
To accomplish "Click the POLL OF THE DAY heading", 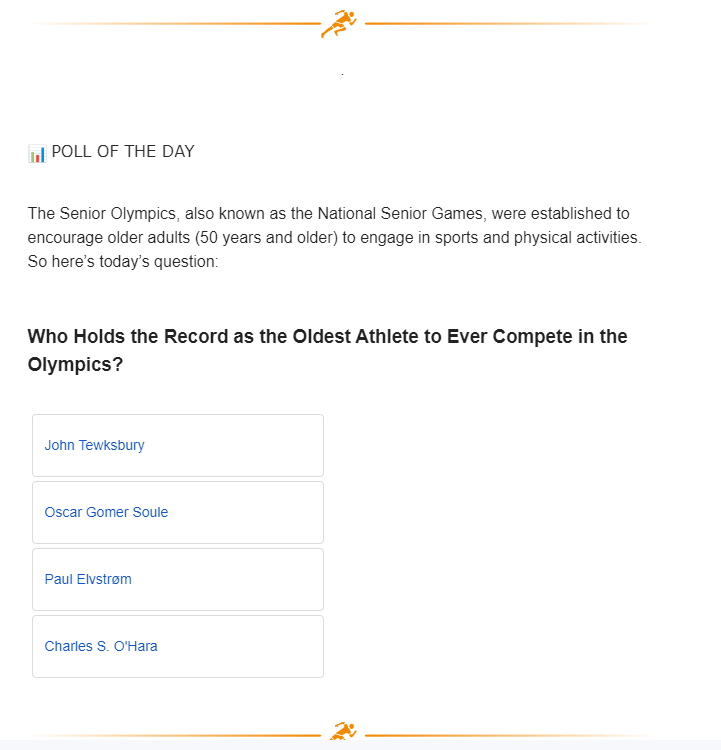I will 123,152.
